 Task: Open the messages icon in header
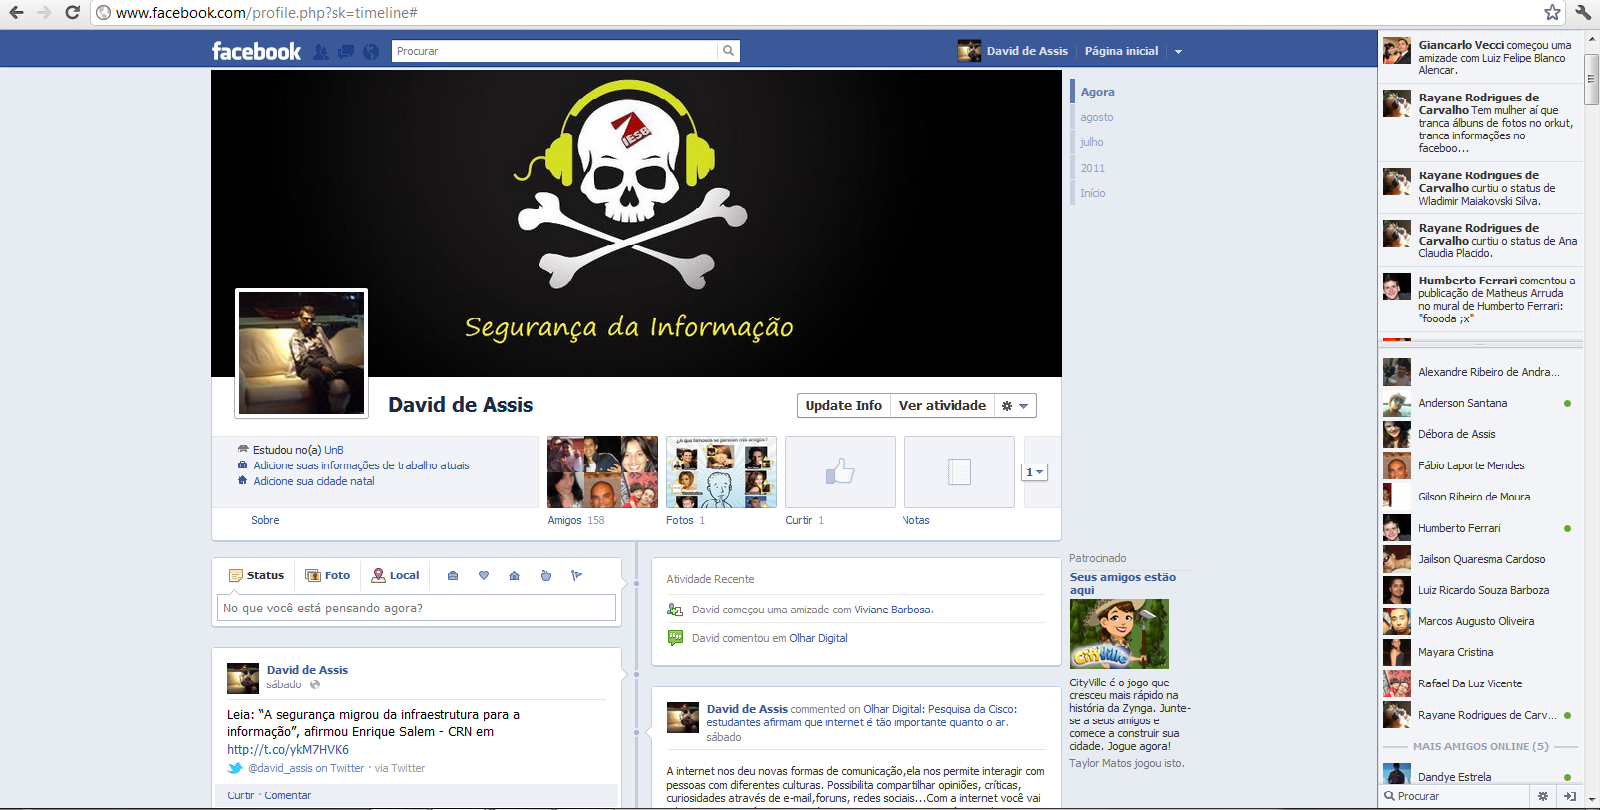pyautogui.click(x=346, y=52)
